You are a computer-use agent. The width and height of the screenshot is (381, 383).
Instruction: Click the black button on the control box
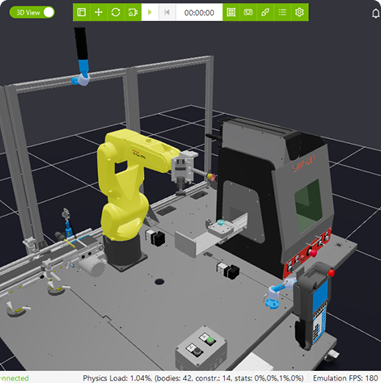click(x=198, y=351)
